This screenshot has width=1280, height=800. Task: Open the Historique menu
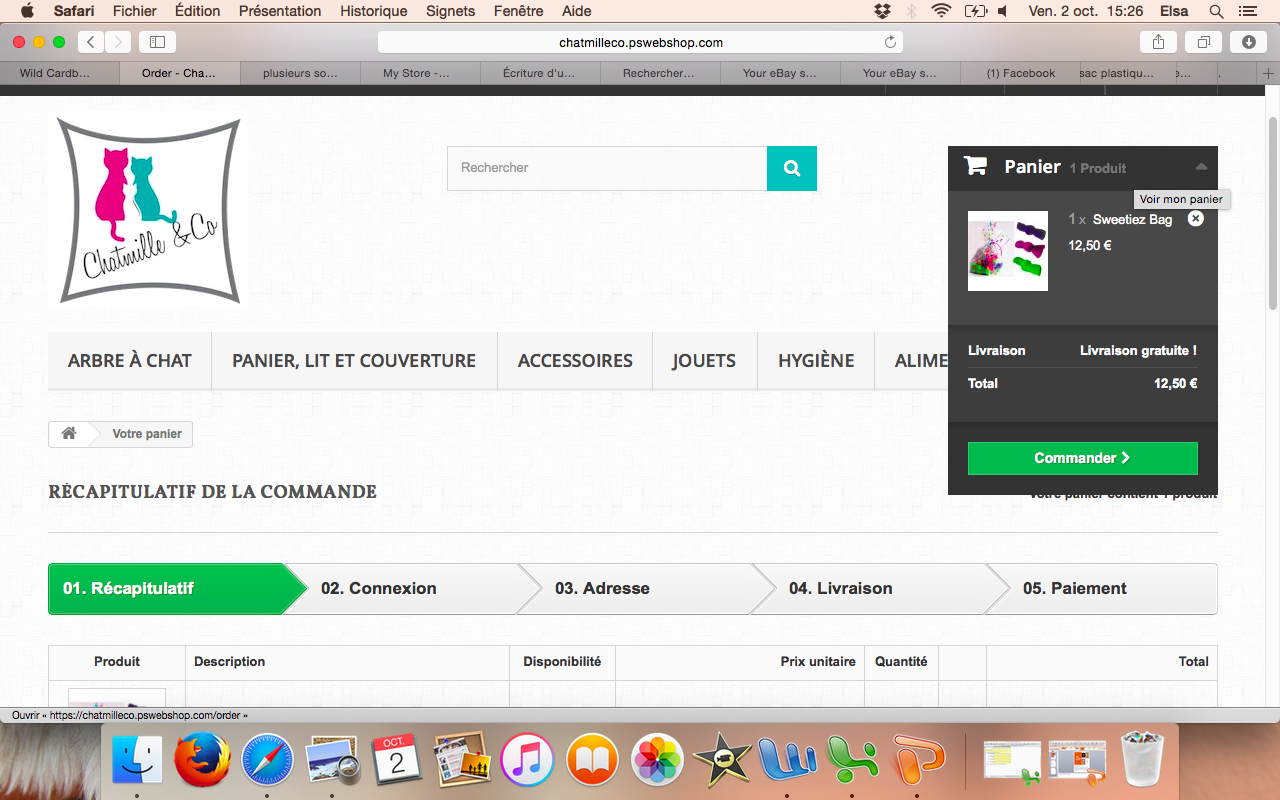(374, 11)
